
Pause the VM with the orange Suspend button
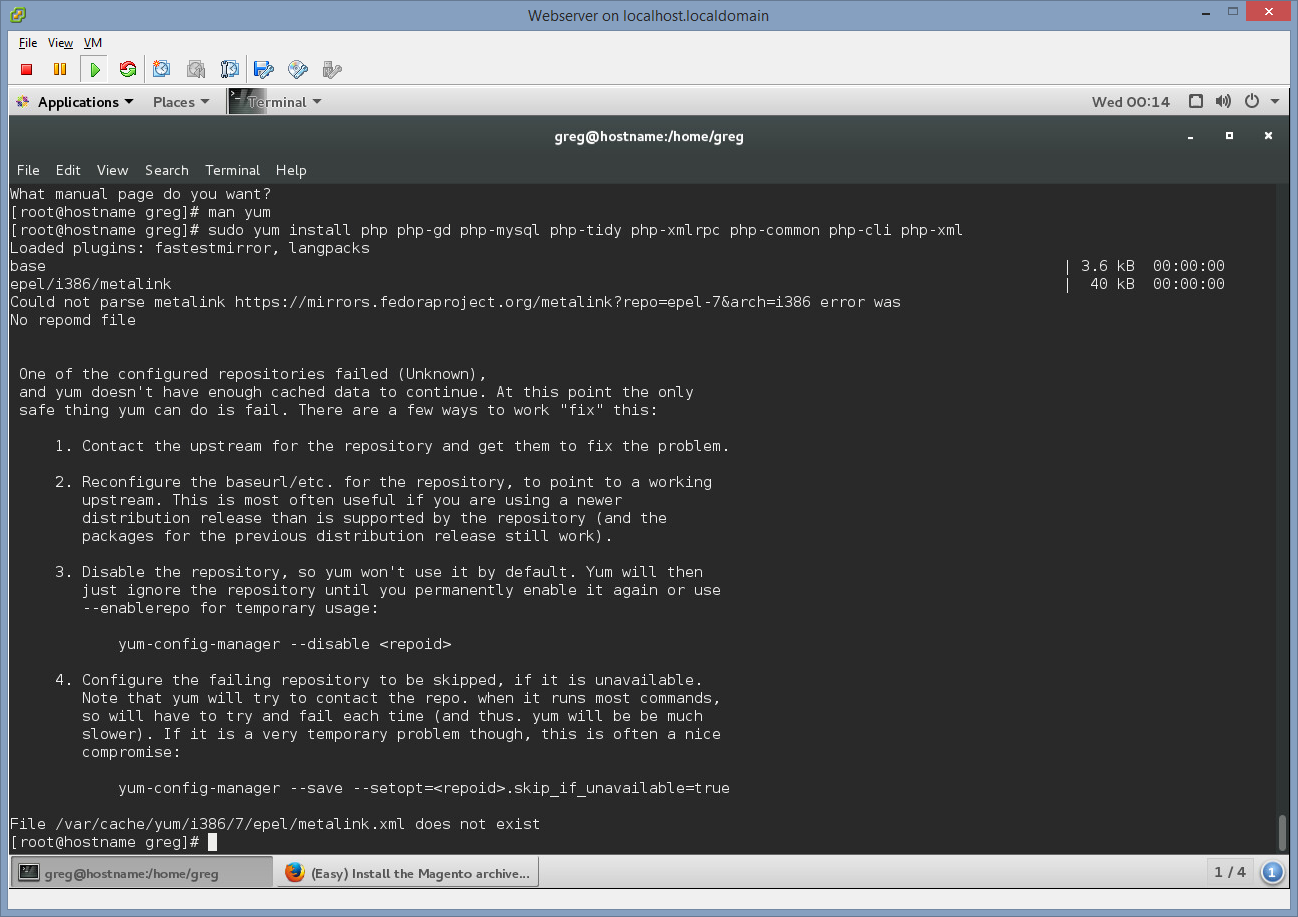pos(60,69)
